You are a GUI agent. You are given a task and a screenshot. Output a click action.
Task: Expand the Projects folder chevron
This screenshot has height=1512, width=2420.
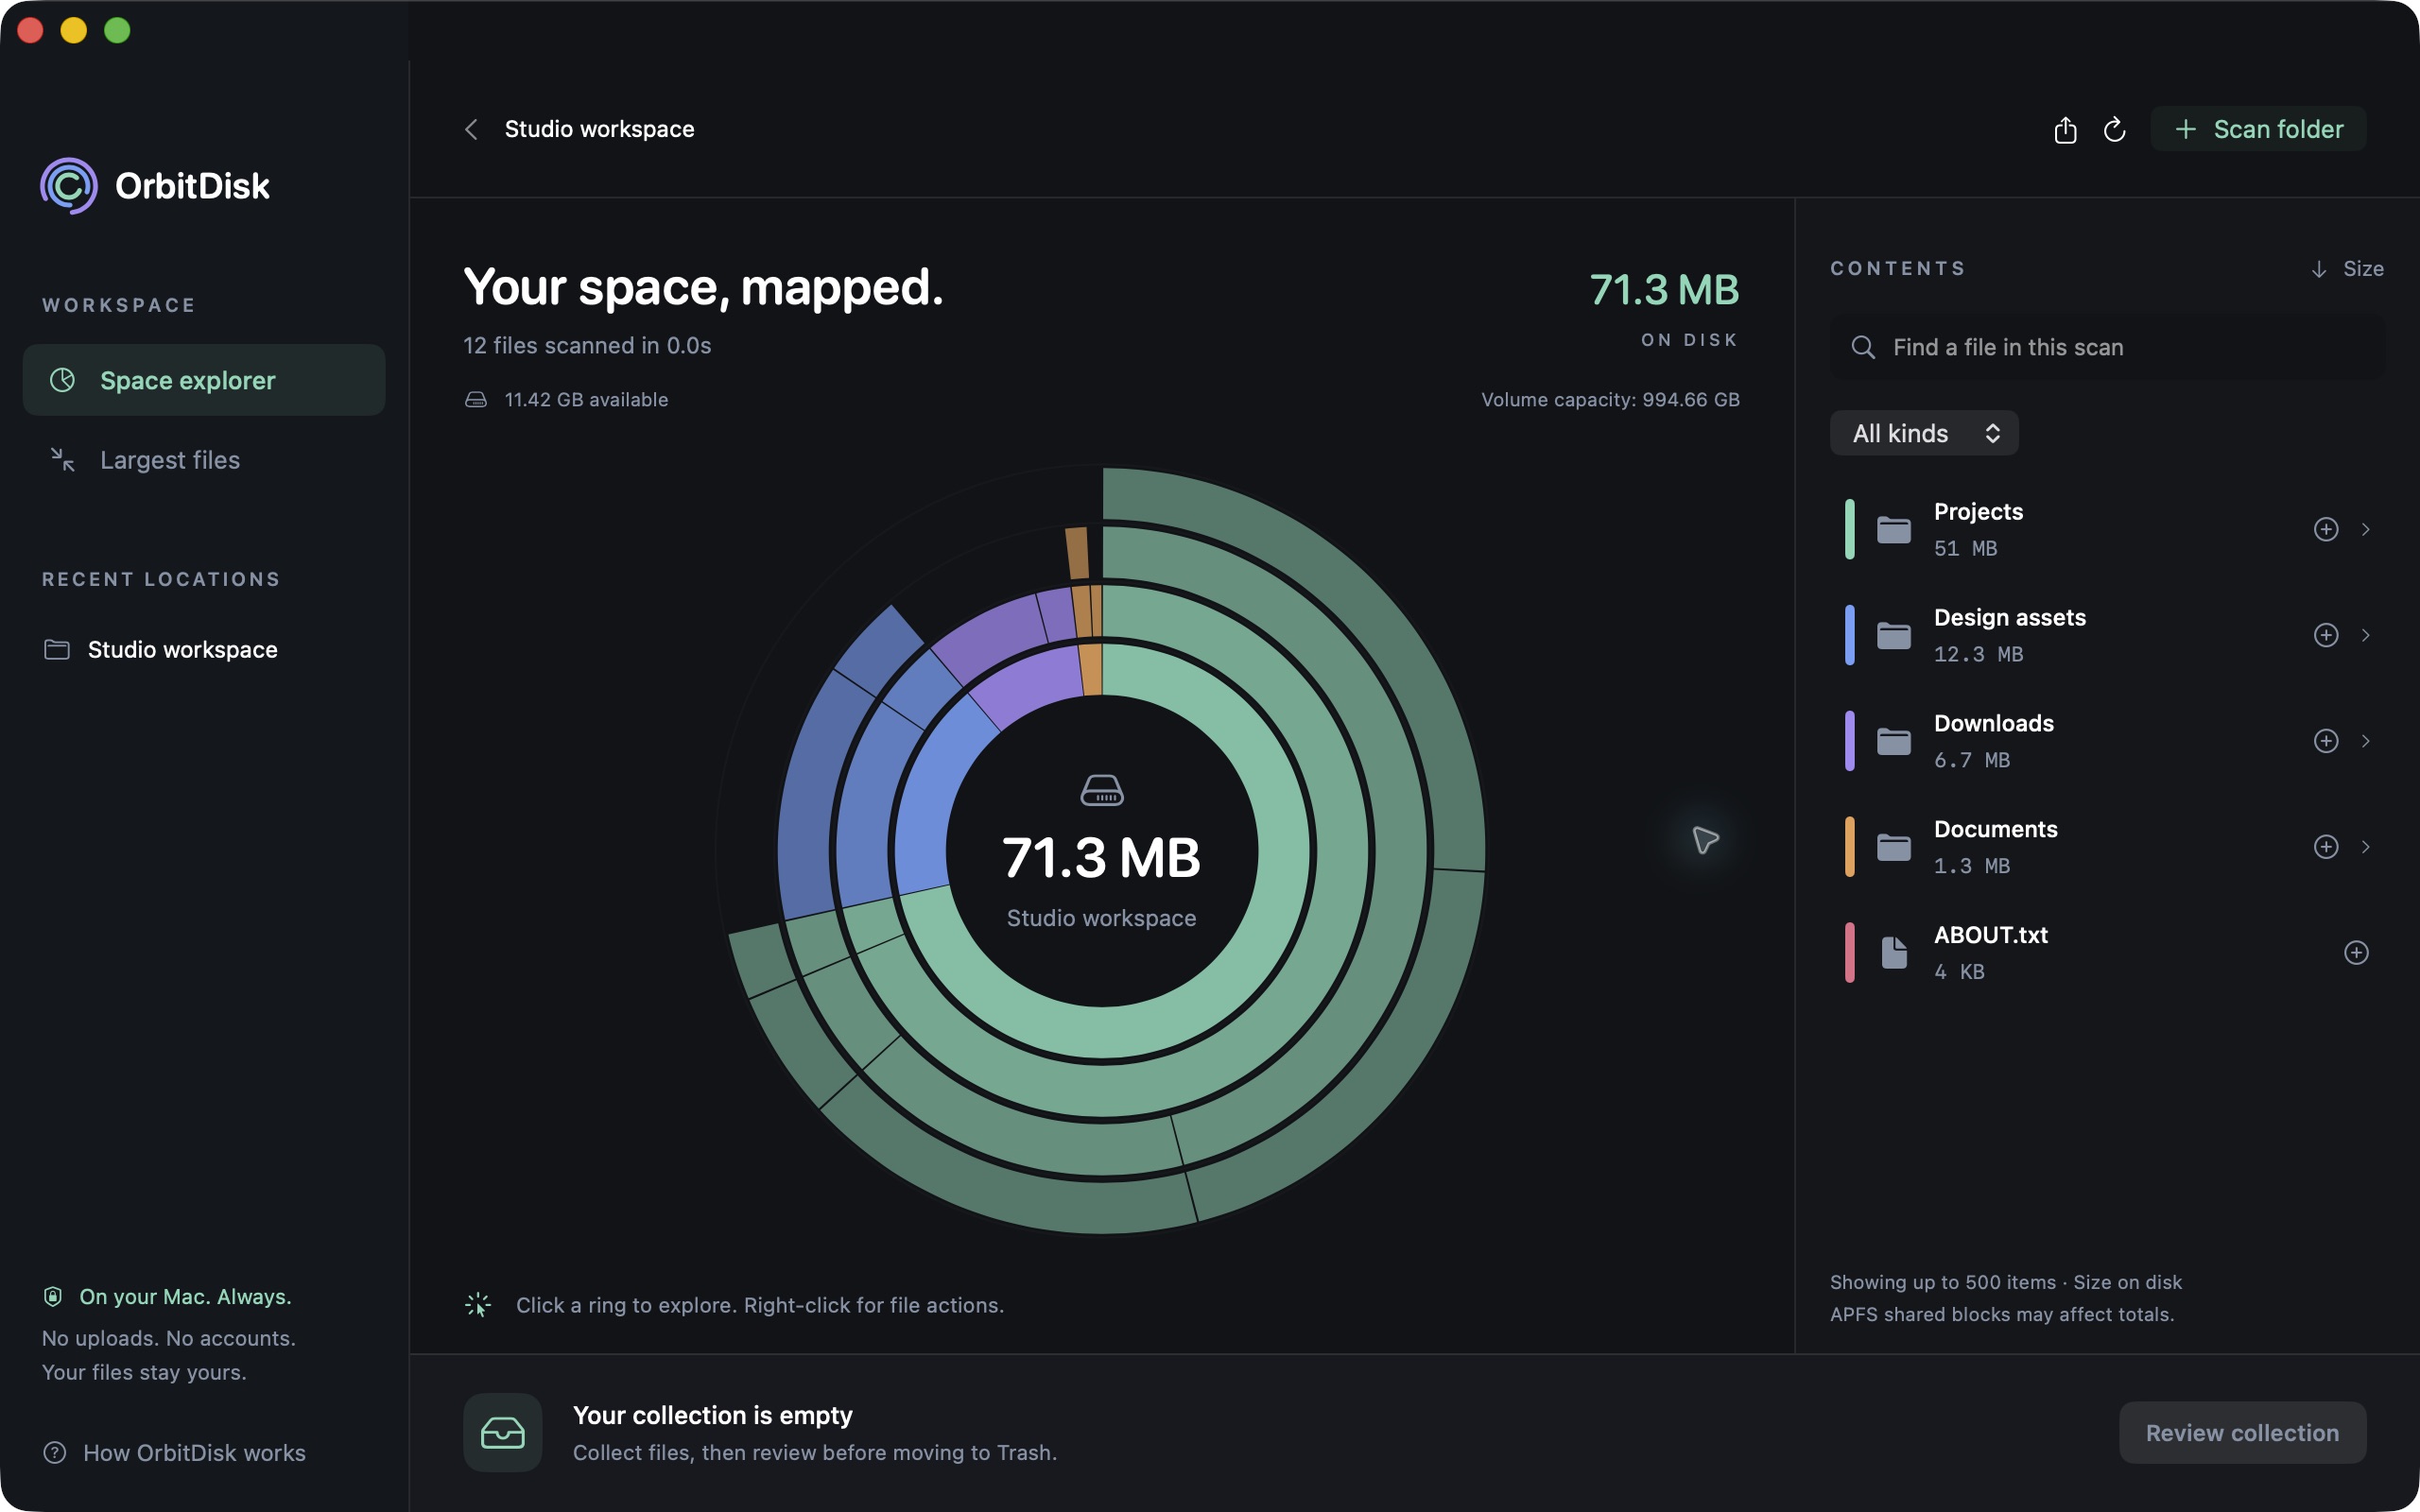click(x=2366, y=529)
